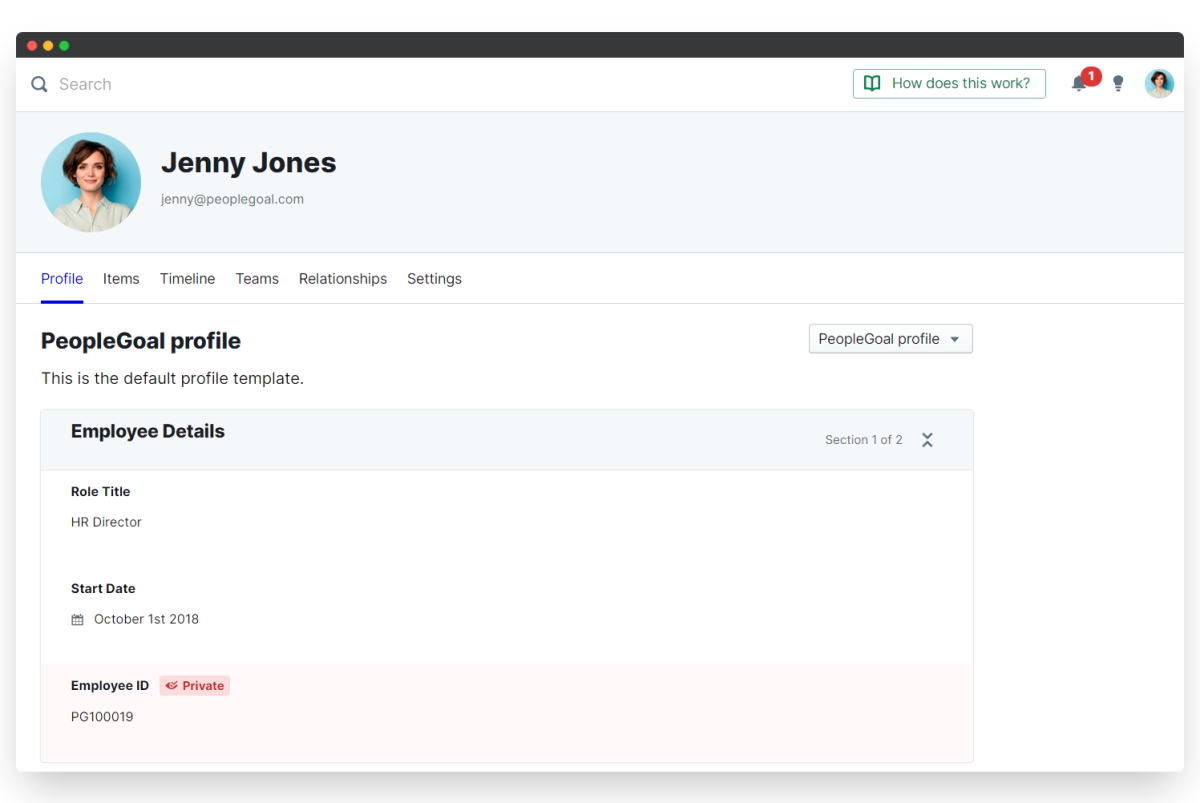Click the Role Title label

(100, 492)
